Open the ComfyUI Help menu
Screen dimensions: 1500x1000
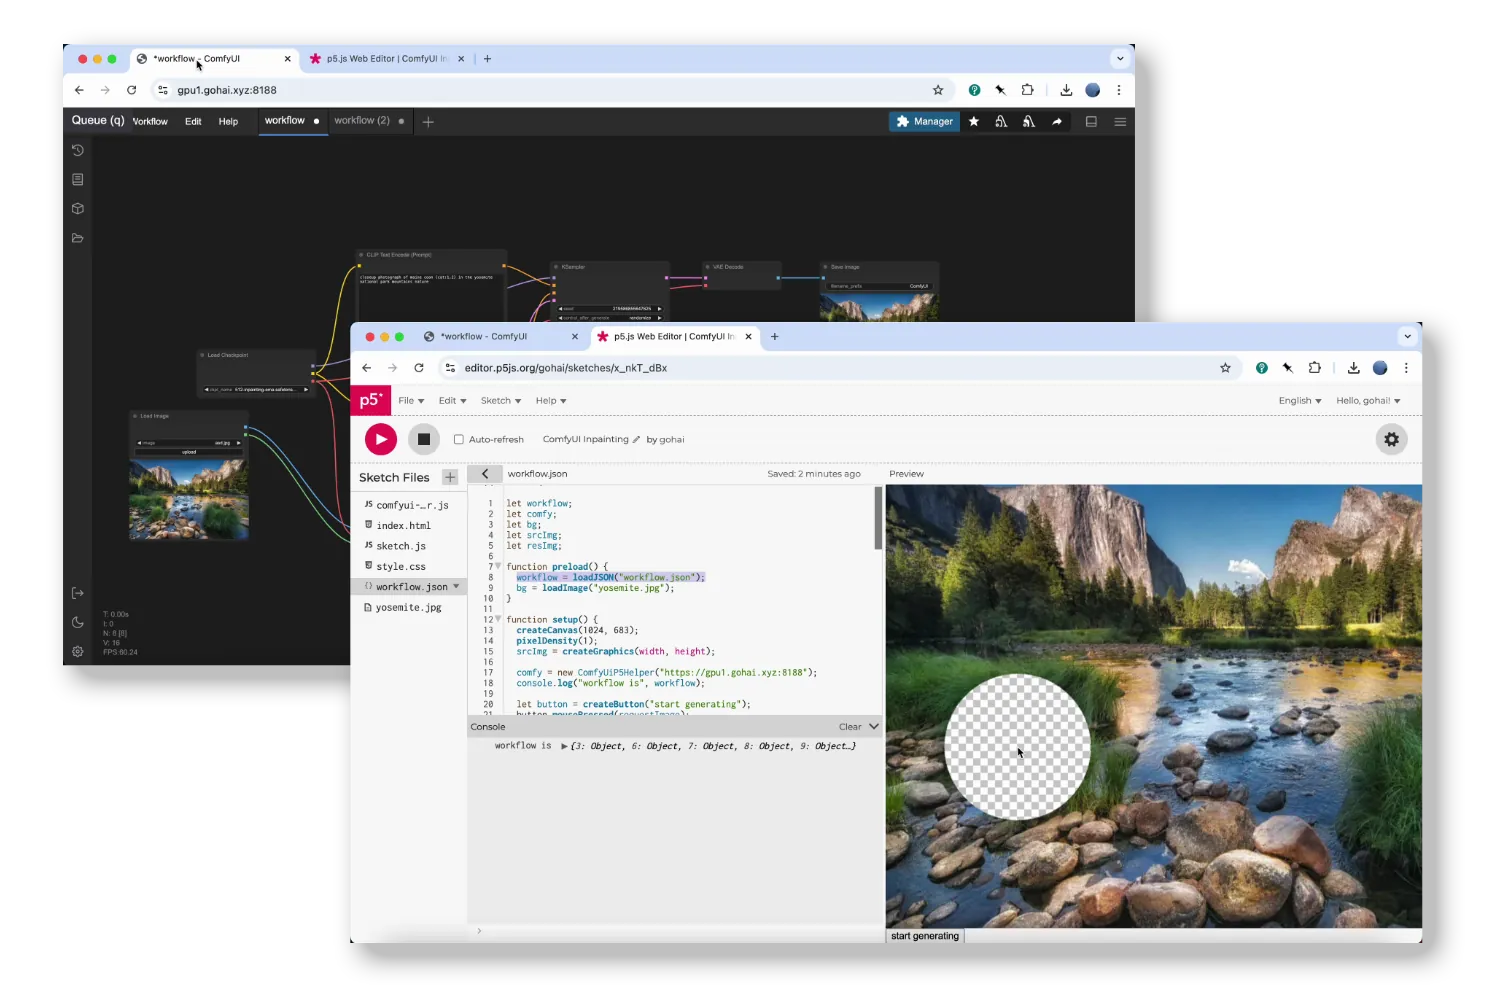coord(228,121)
